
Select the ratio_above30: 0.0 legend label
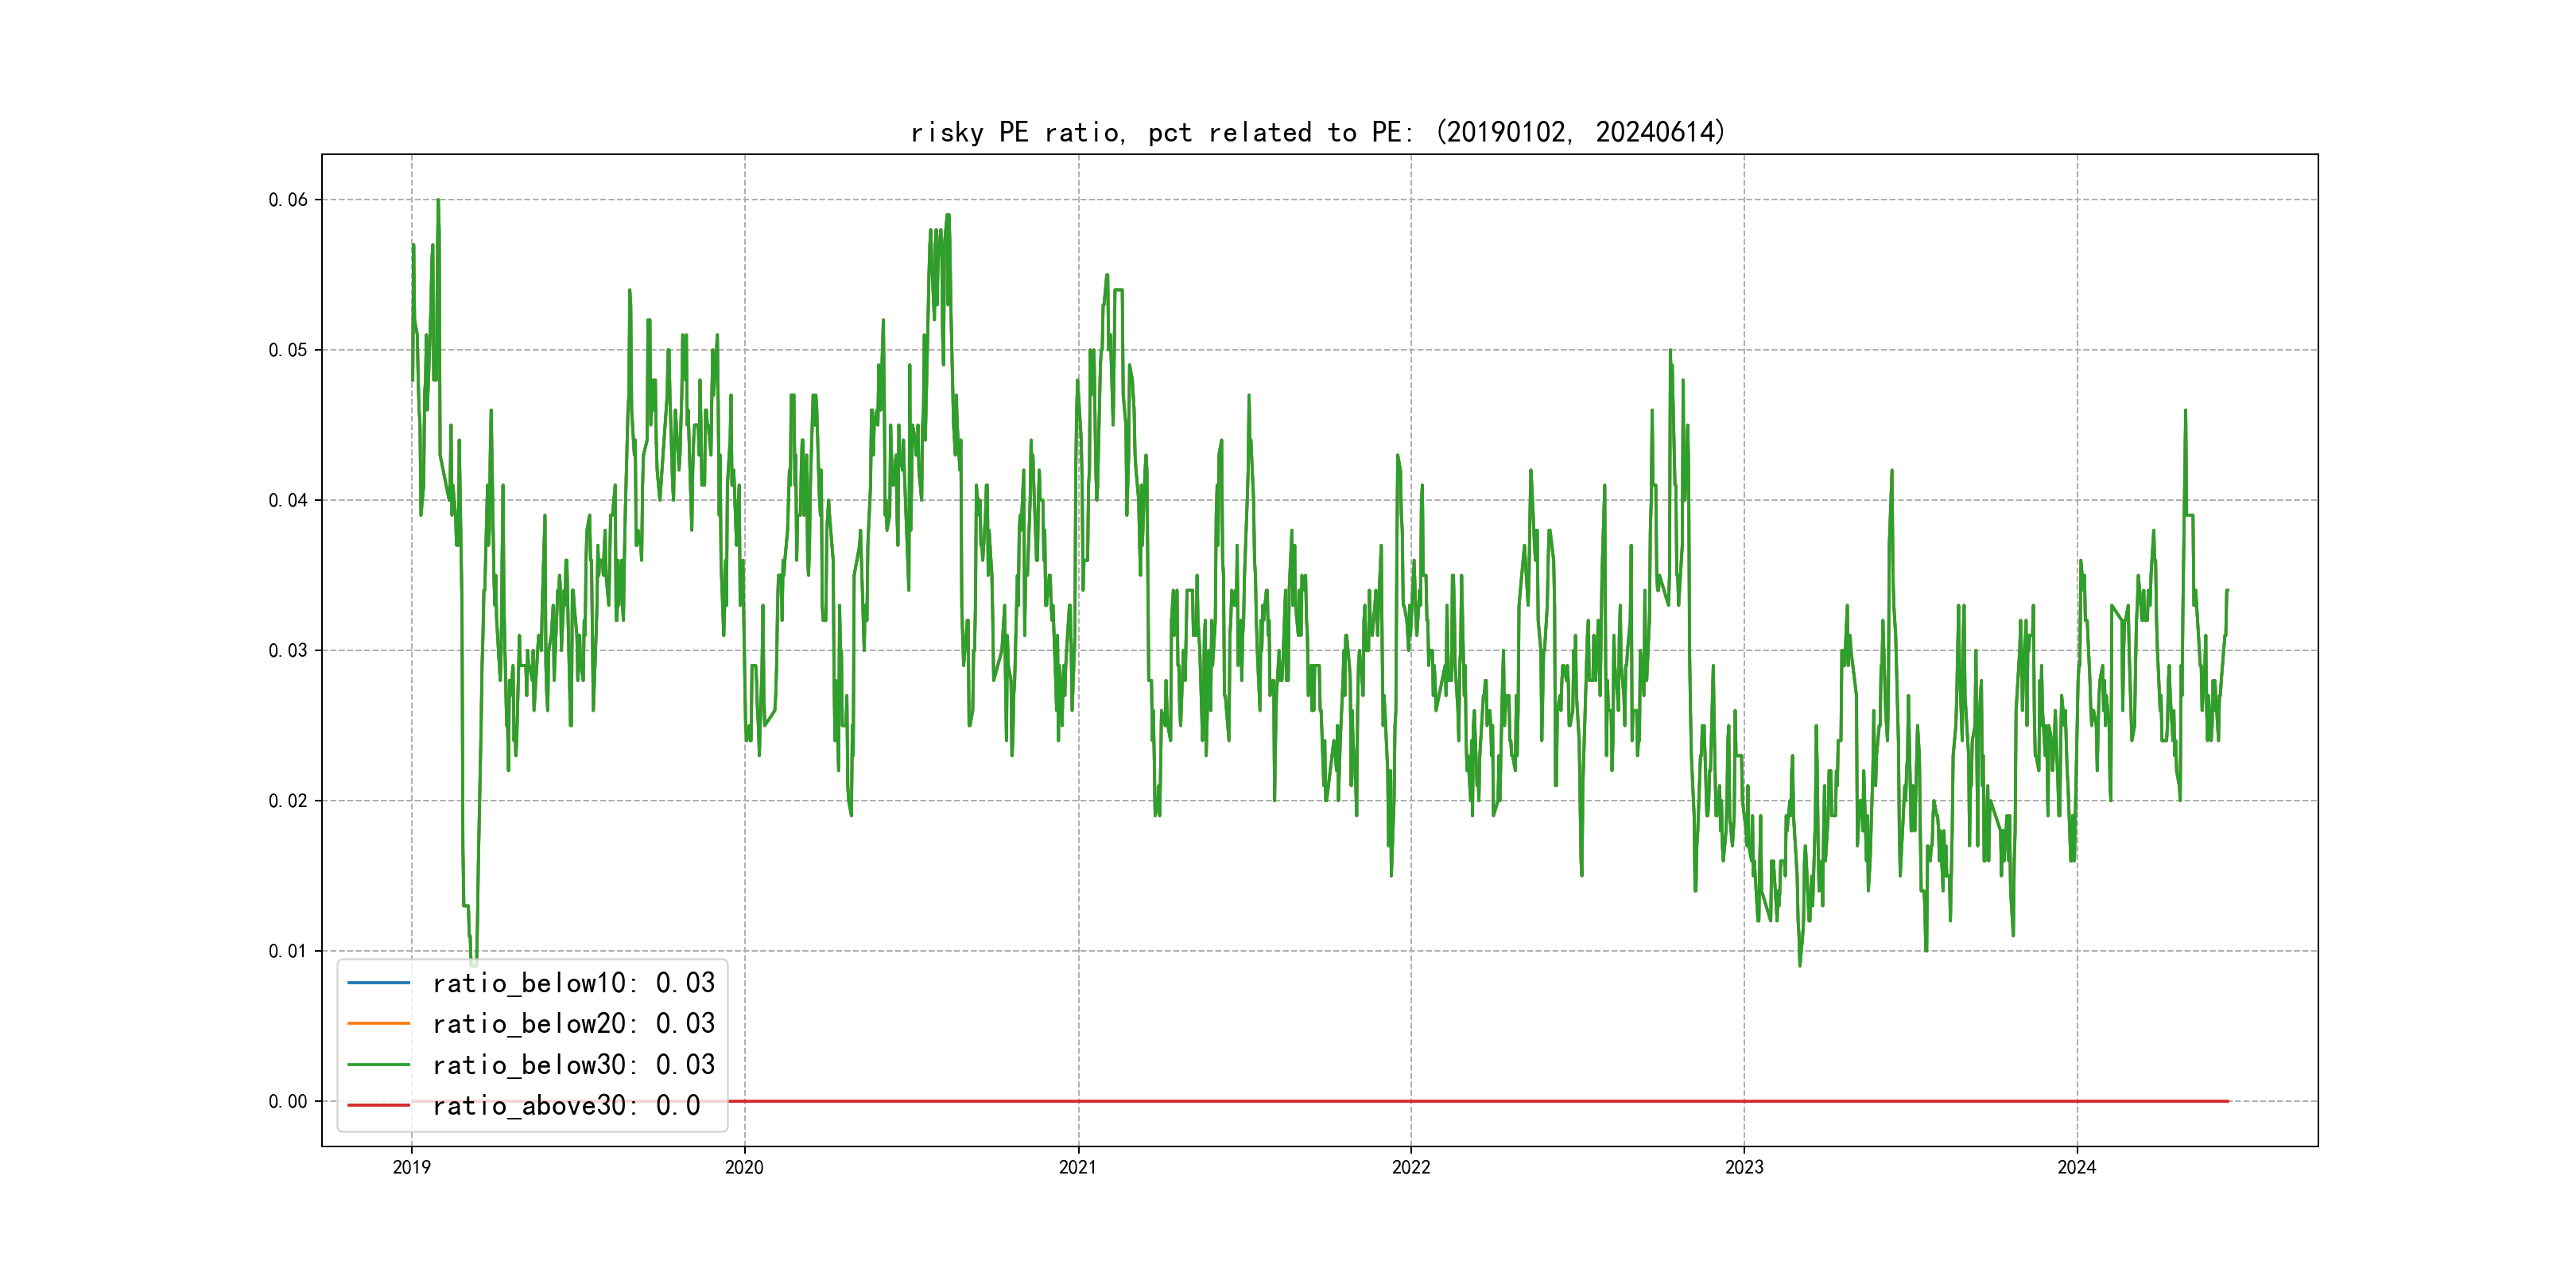(x=566, y=1106)
